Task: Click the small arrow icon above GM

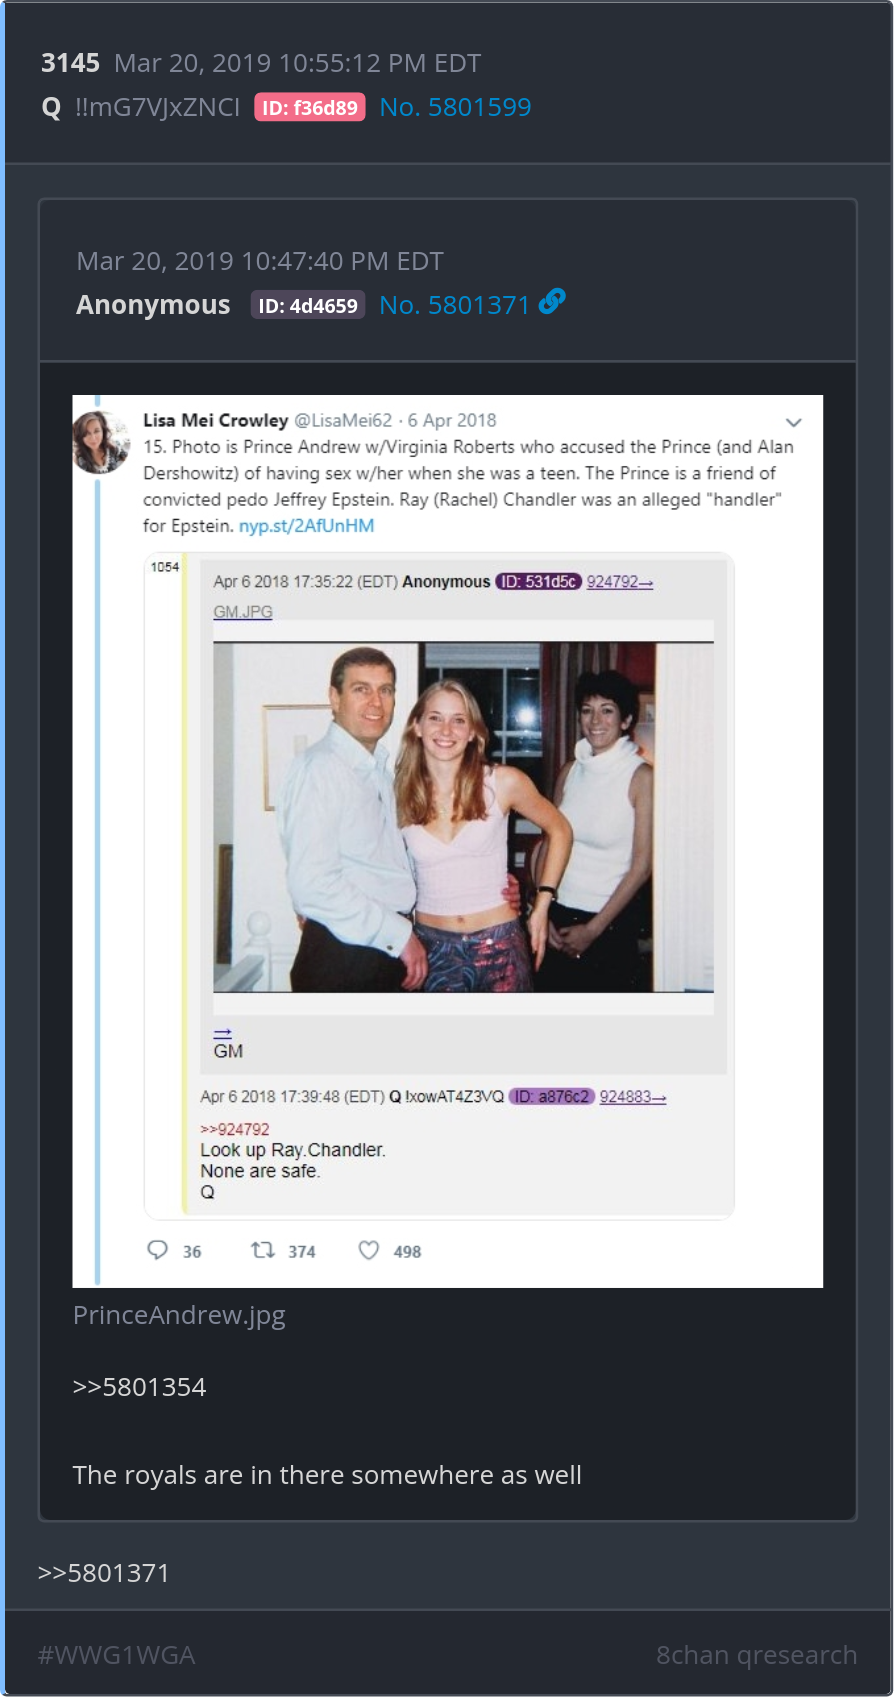Action: [x=222, y=1033]
